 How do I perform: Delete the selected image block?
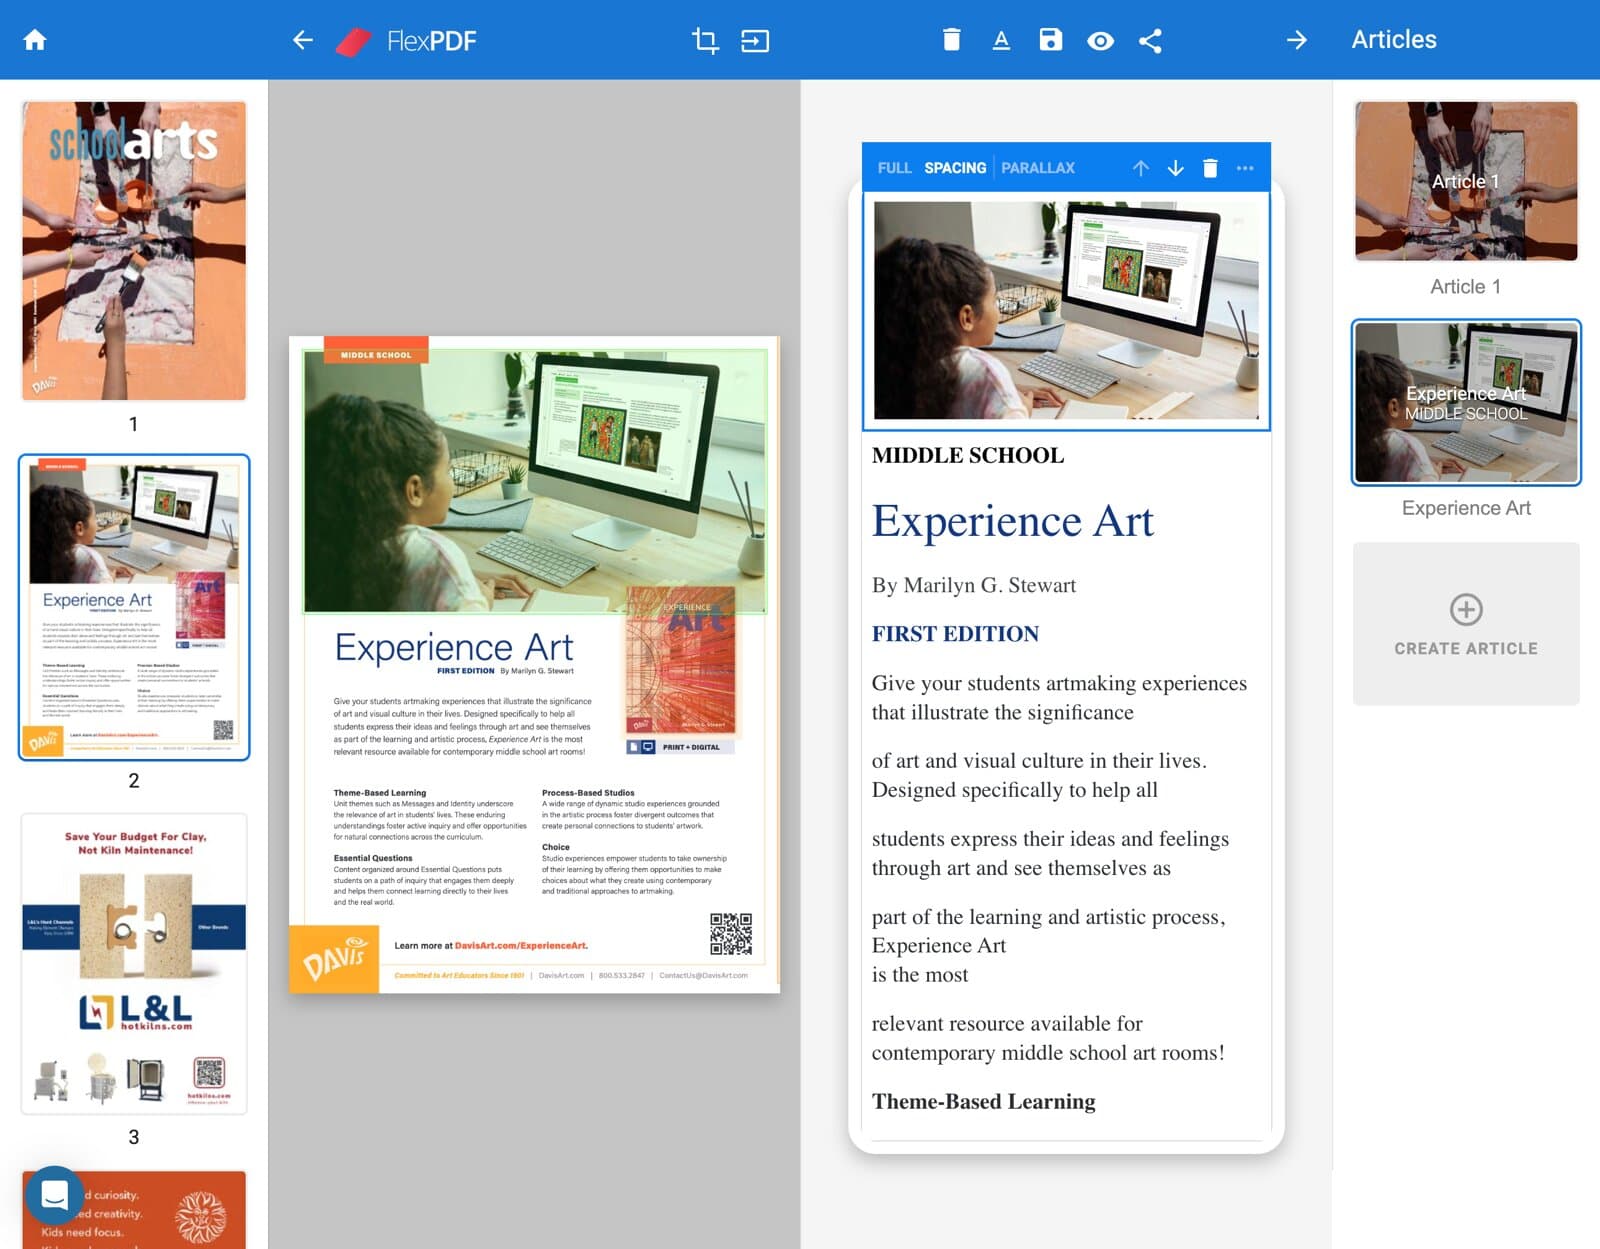click(x=1210, y=168)
